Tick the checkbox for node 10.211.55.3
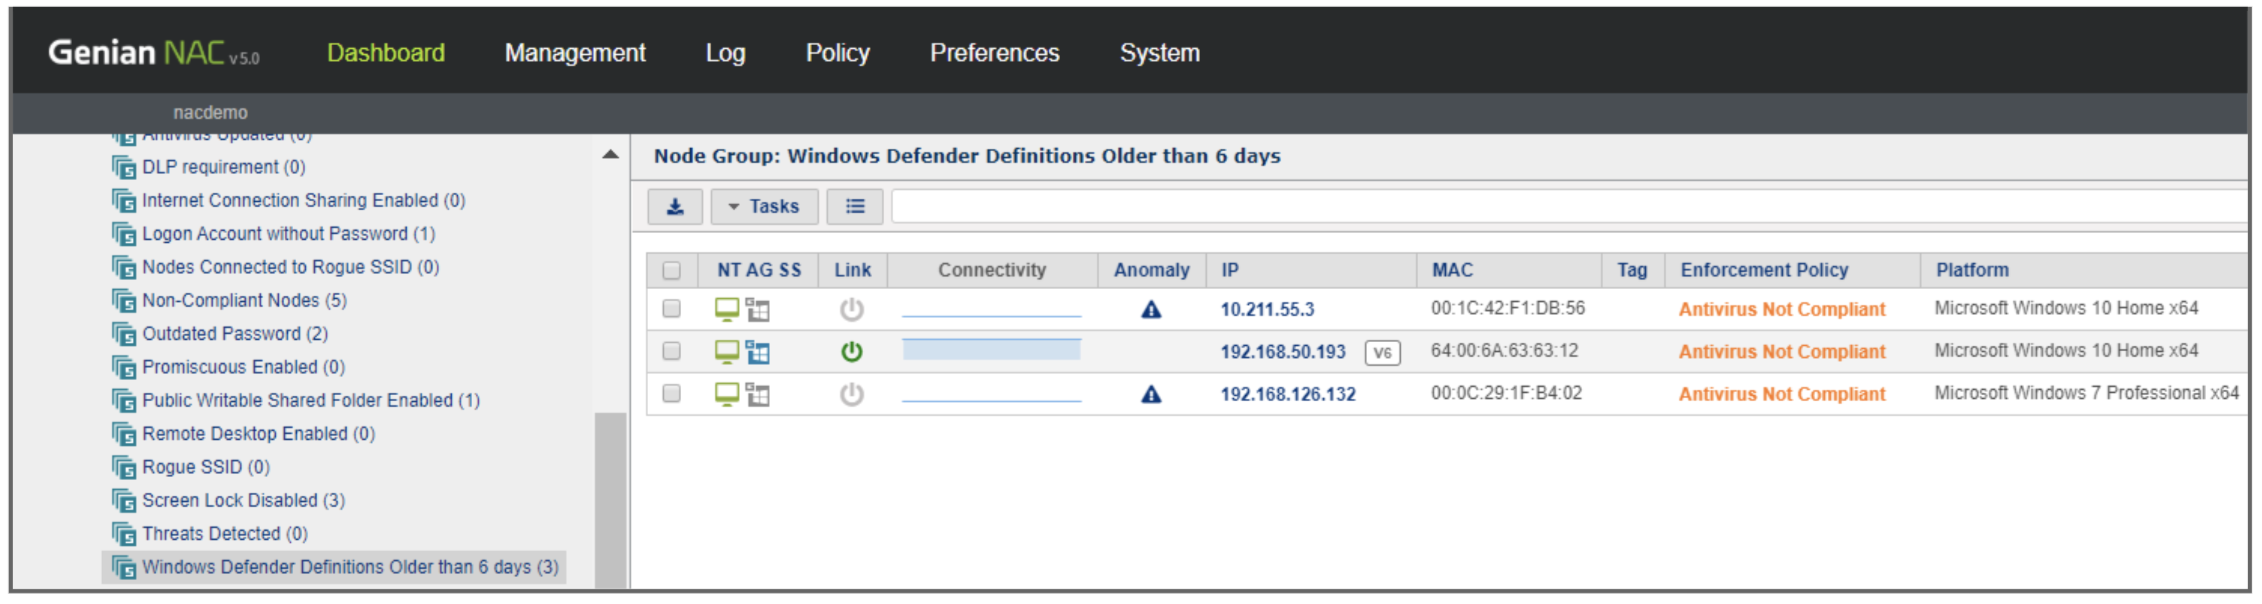 pos(672,309)
